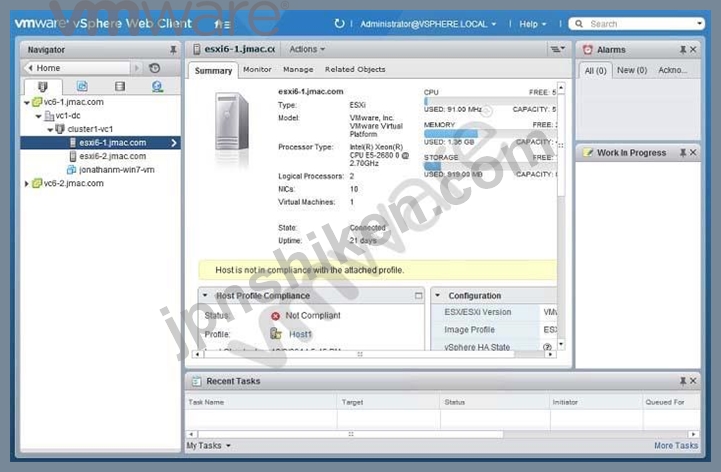Click the Host1 profile icon
The height and width of the screenshot is (472, 721).
pos(276,334)
